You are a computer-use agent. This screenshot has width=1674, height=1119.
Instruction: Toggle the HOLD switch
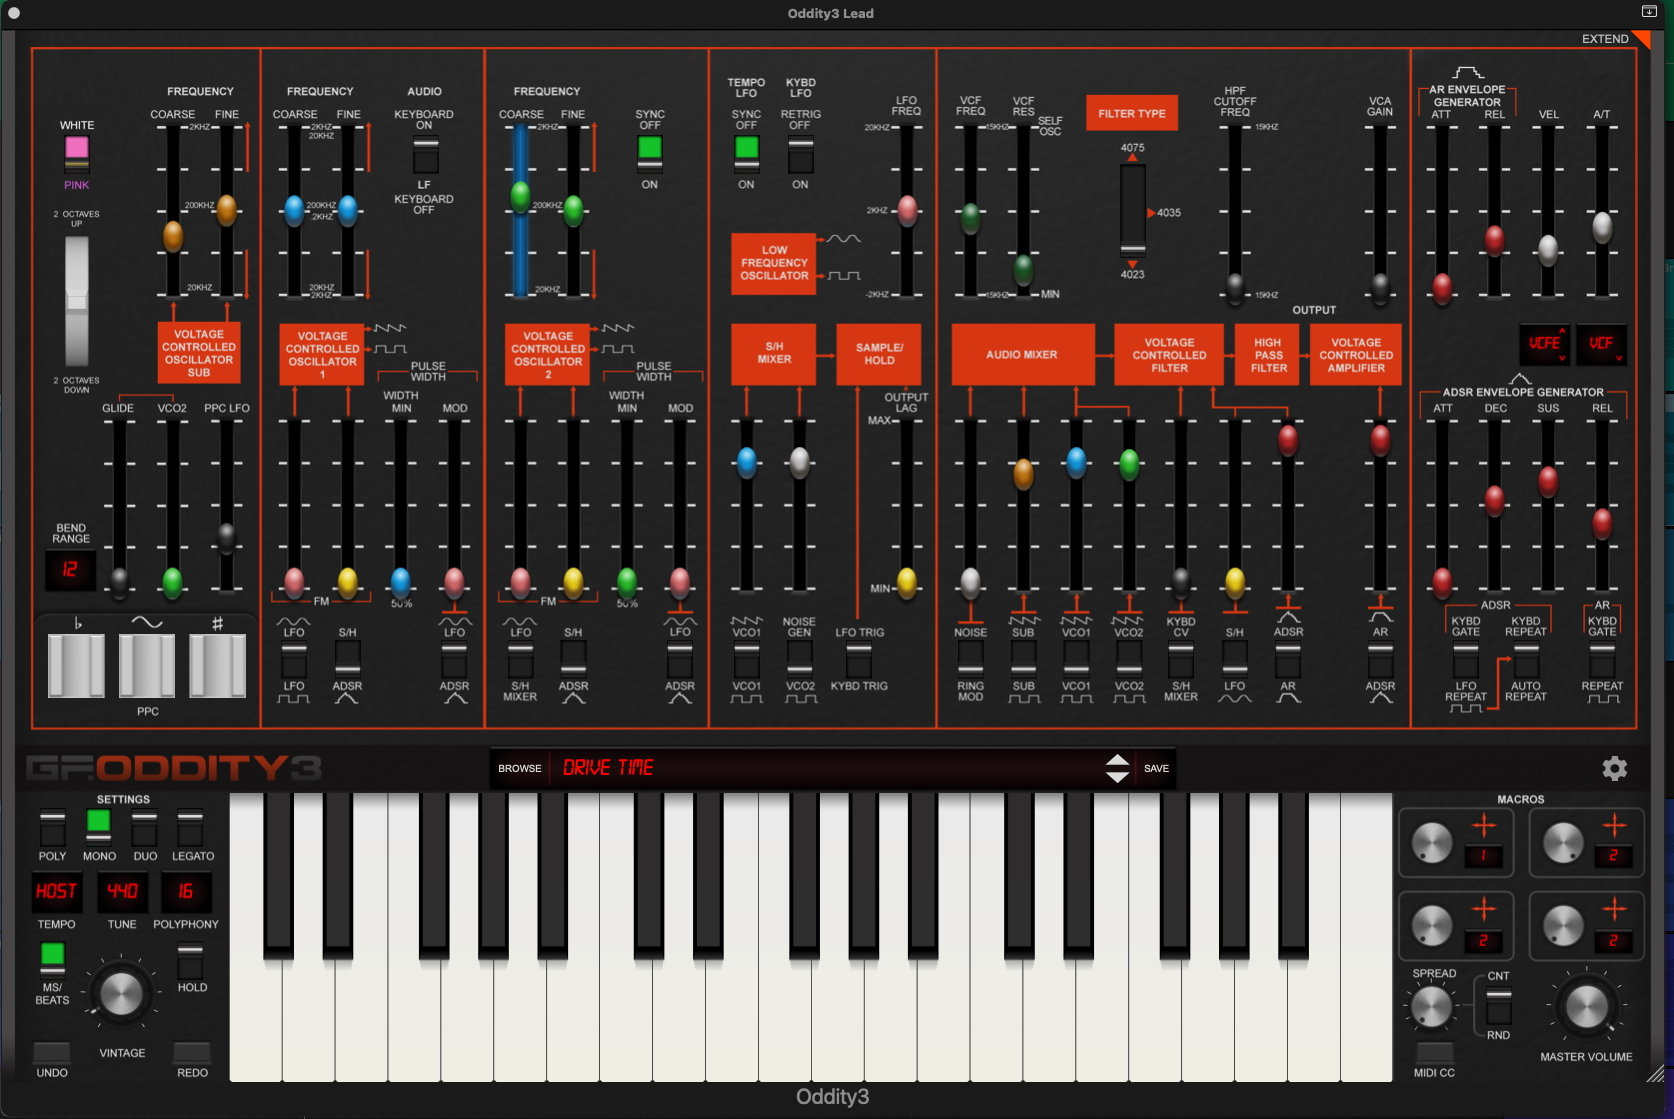tap(190, 962)
